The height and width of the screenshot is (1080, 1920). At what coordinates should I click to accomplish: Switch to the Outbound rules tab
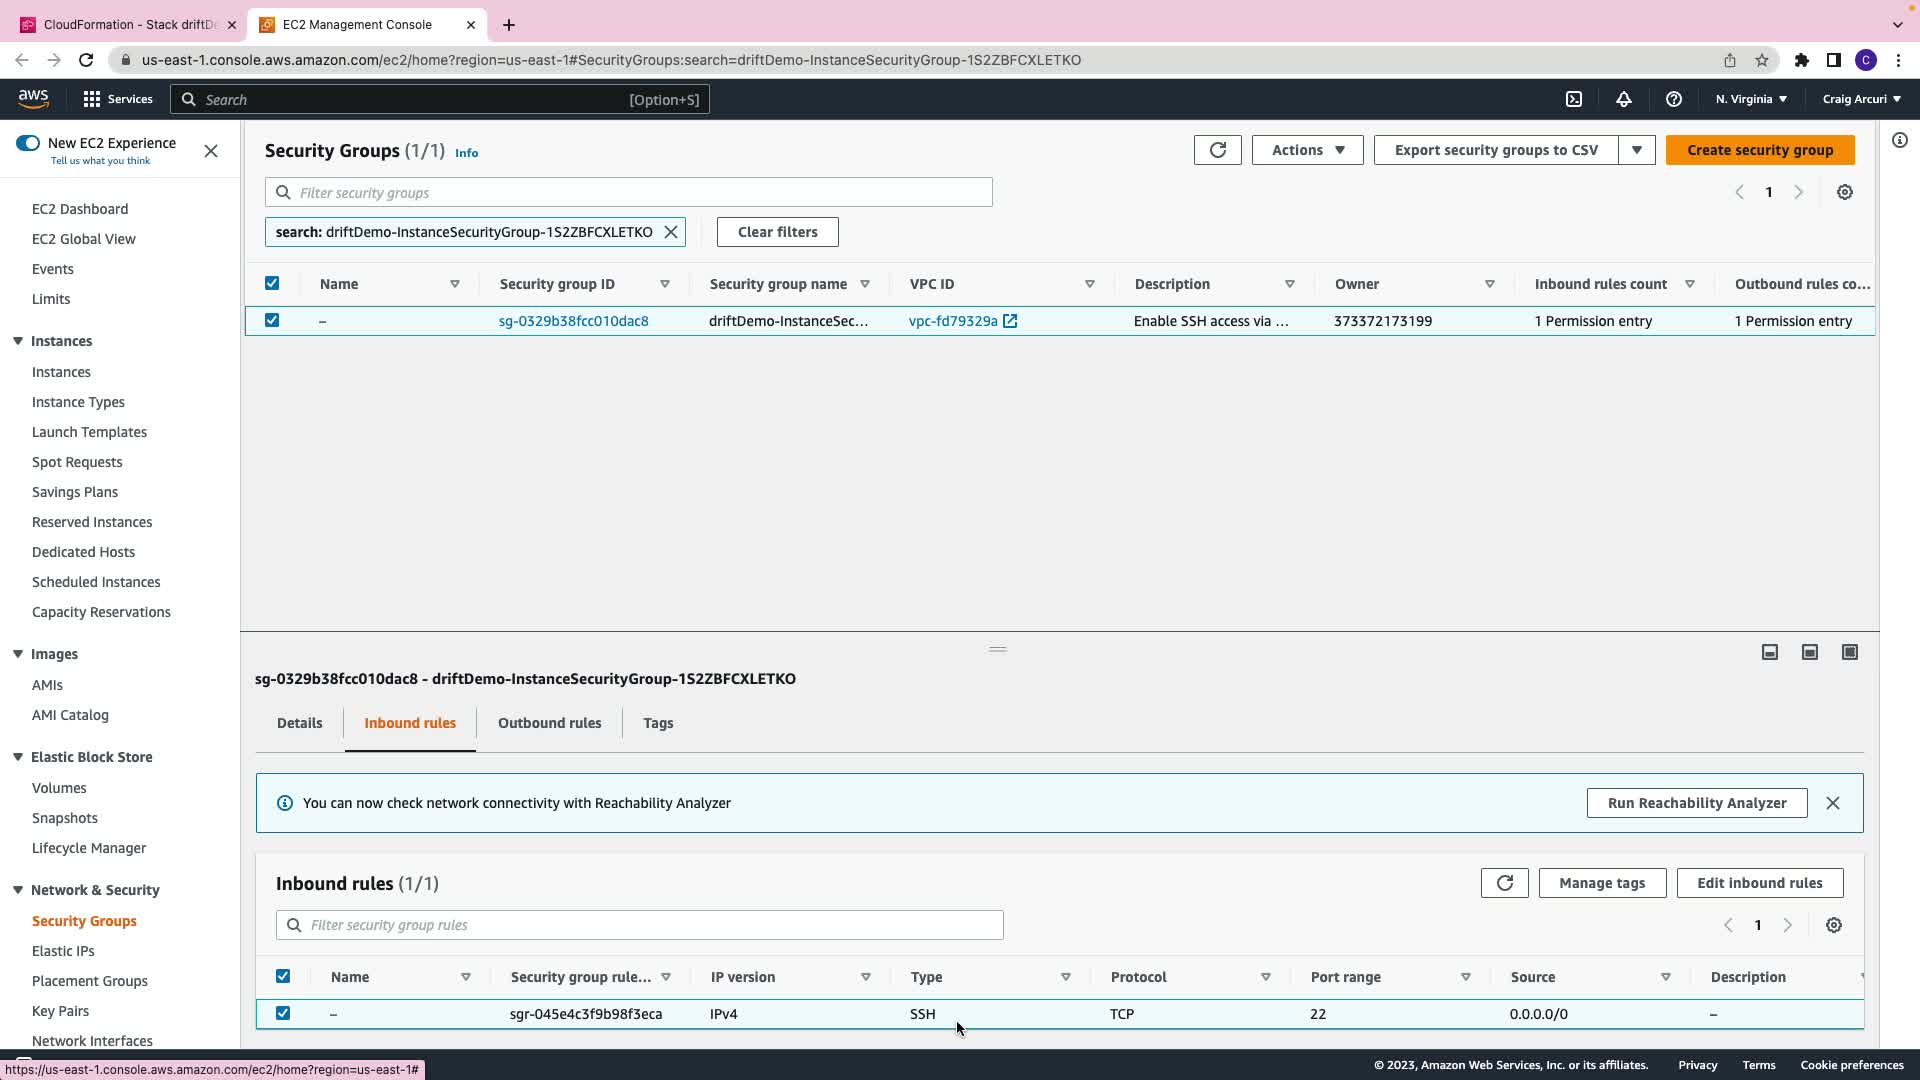point(549,723)
